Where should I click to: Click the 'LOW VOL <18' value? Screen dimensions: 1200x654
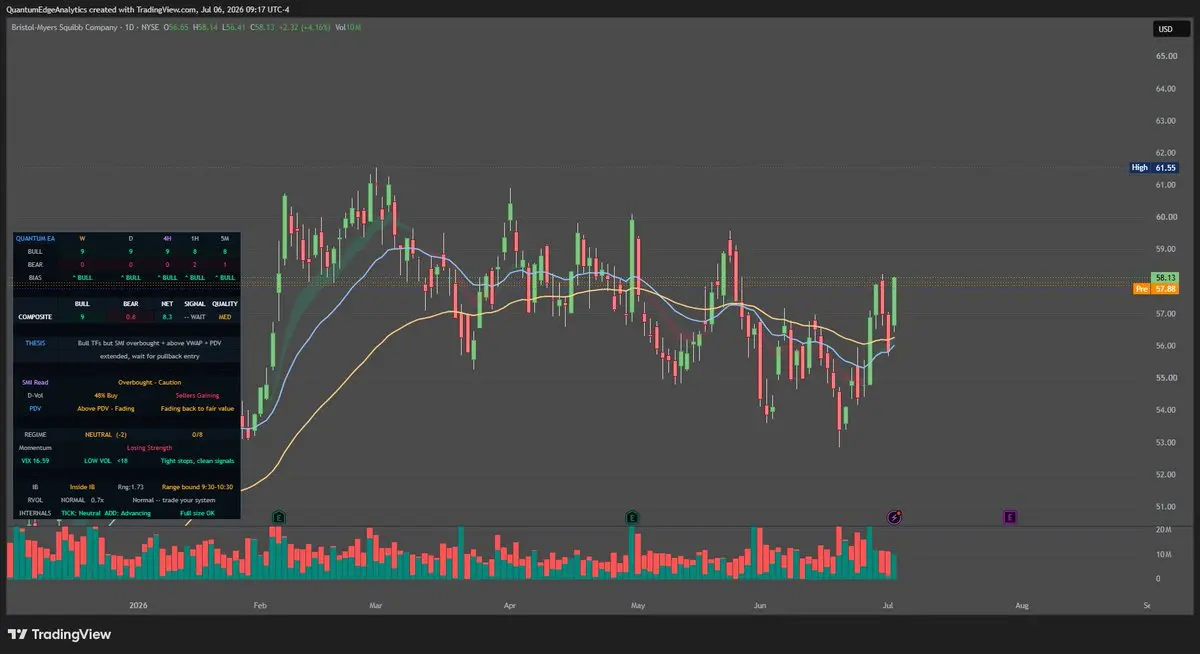[x=106, y=460]
